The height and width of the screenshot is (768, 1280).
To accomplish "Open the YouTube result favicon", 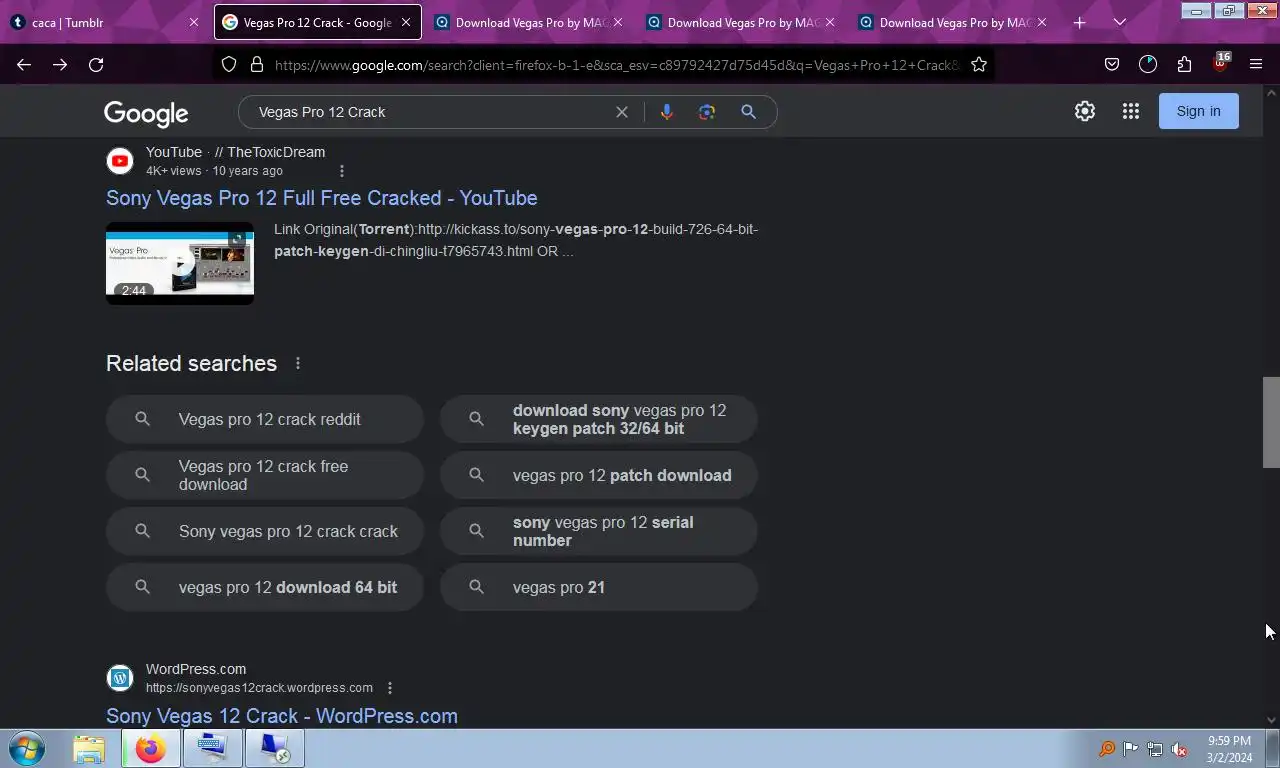I will 120,160.
